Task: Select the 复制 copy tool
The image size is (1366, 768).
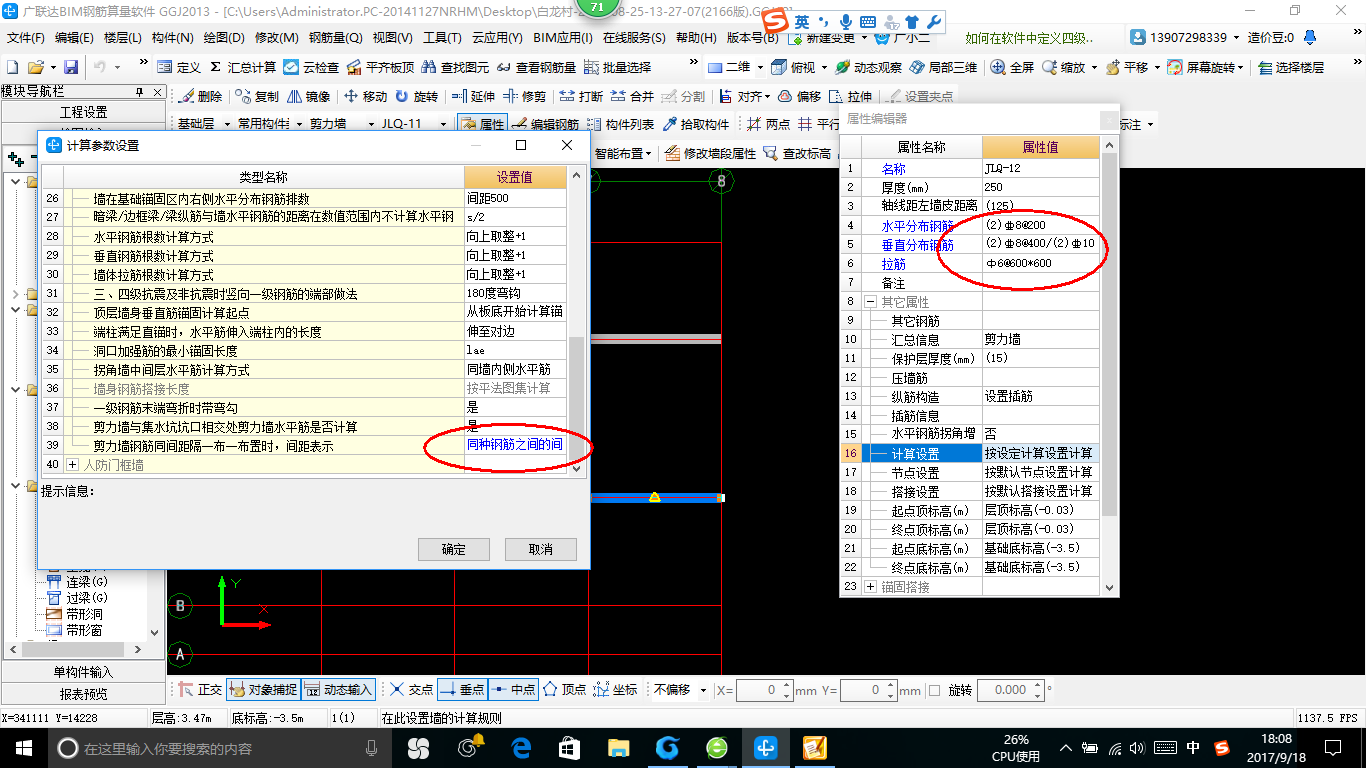Action: [256, 97]
